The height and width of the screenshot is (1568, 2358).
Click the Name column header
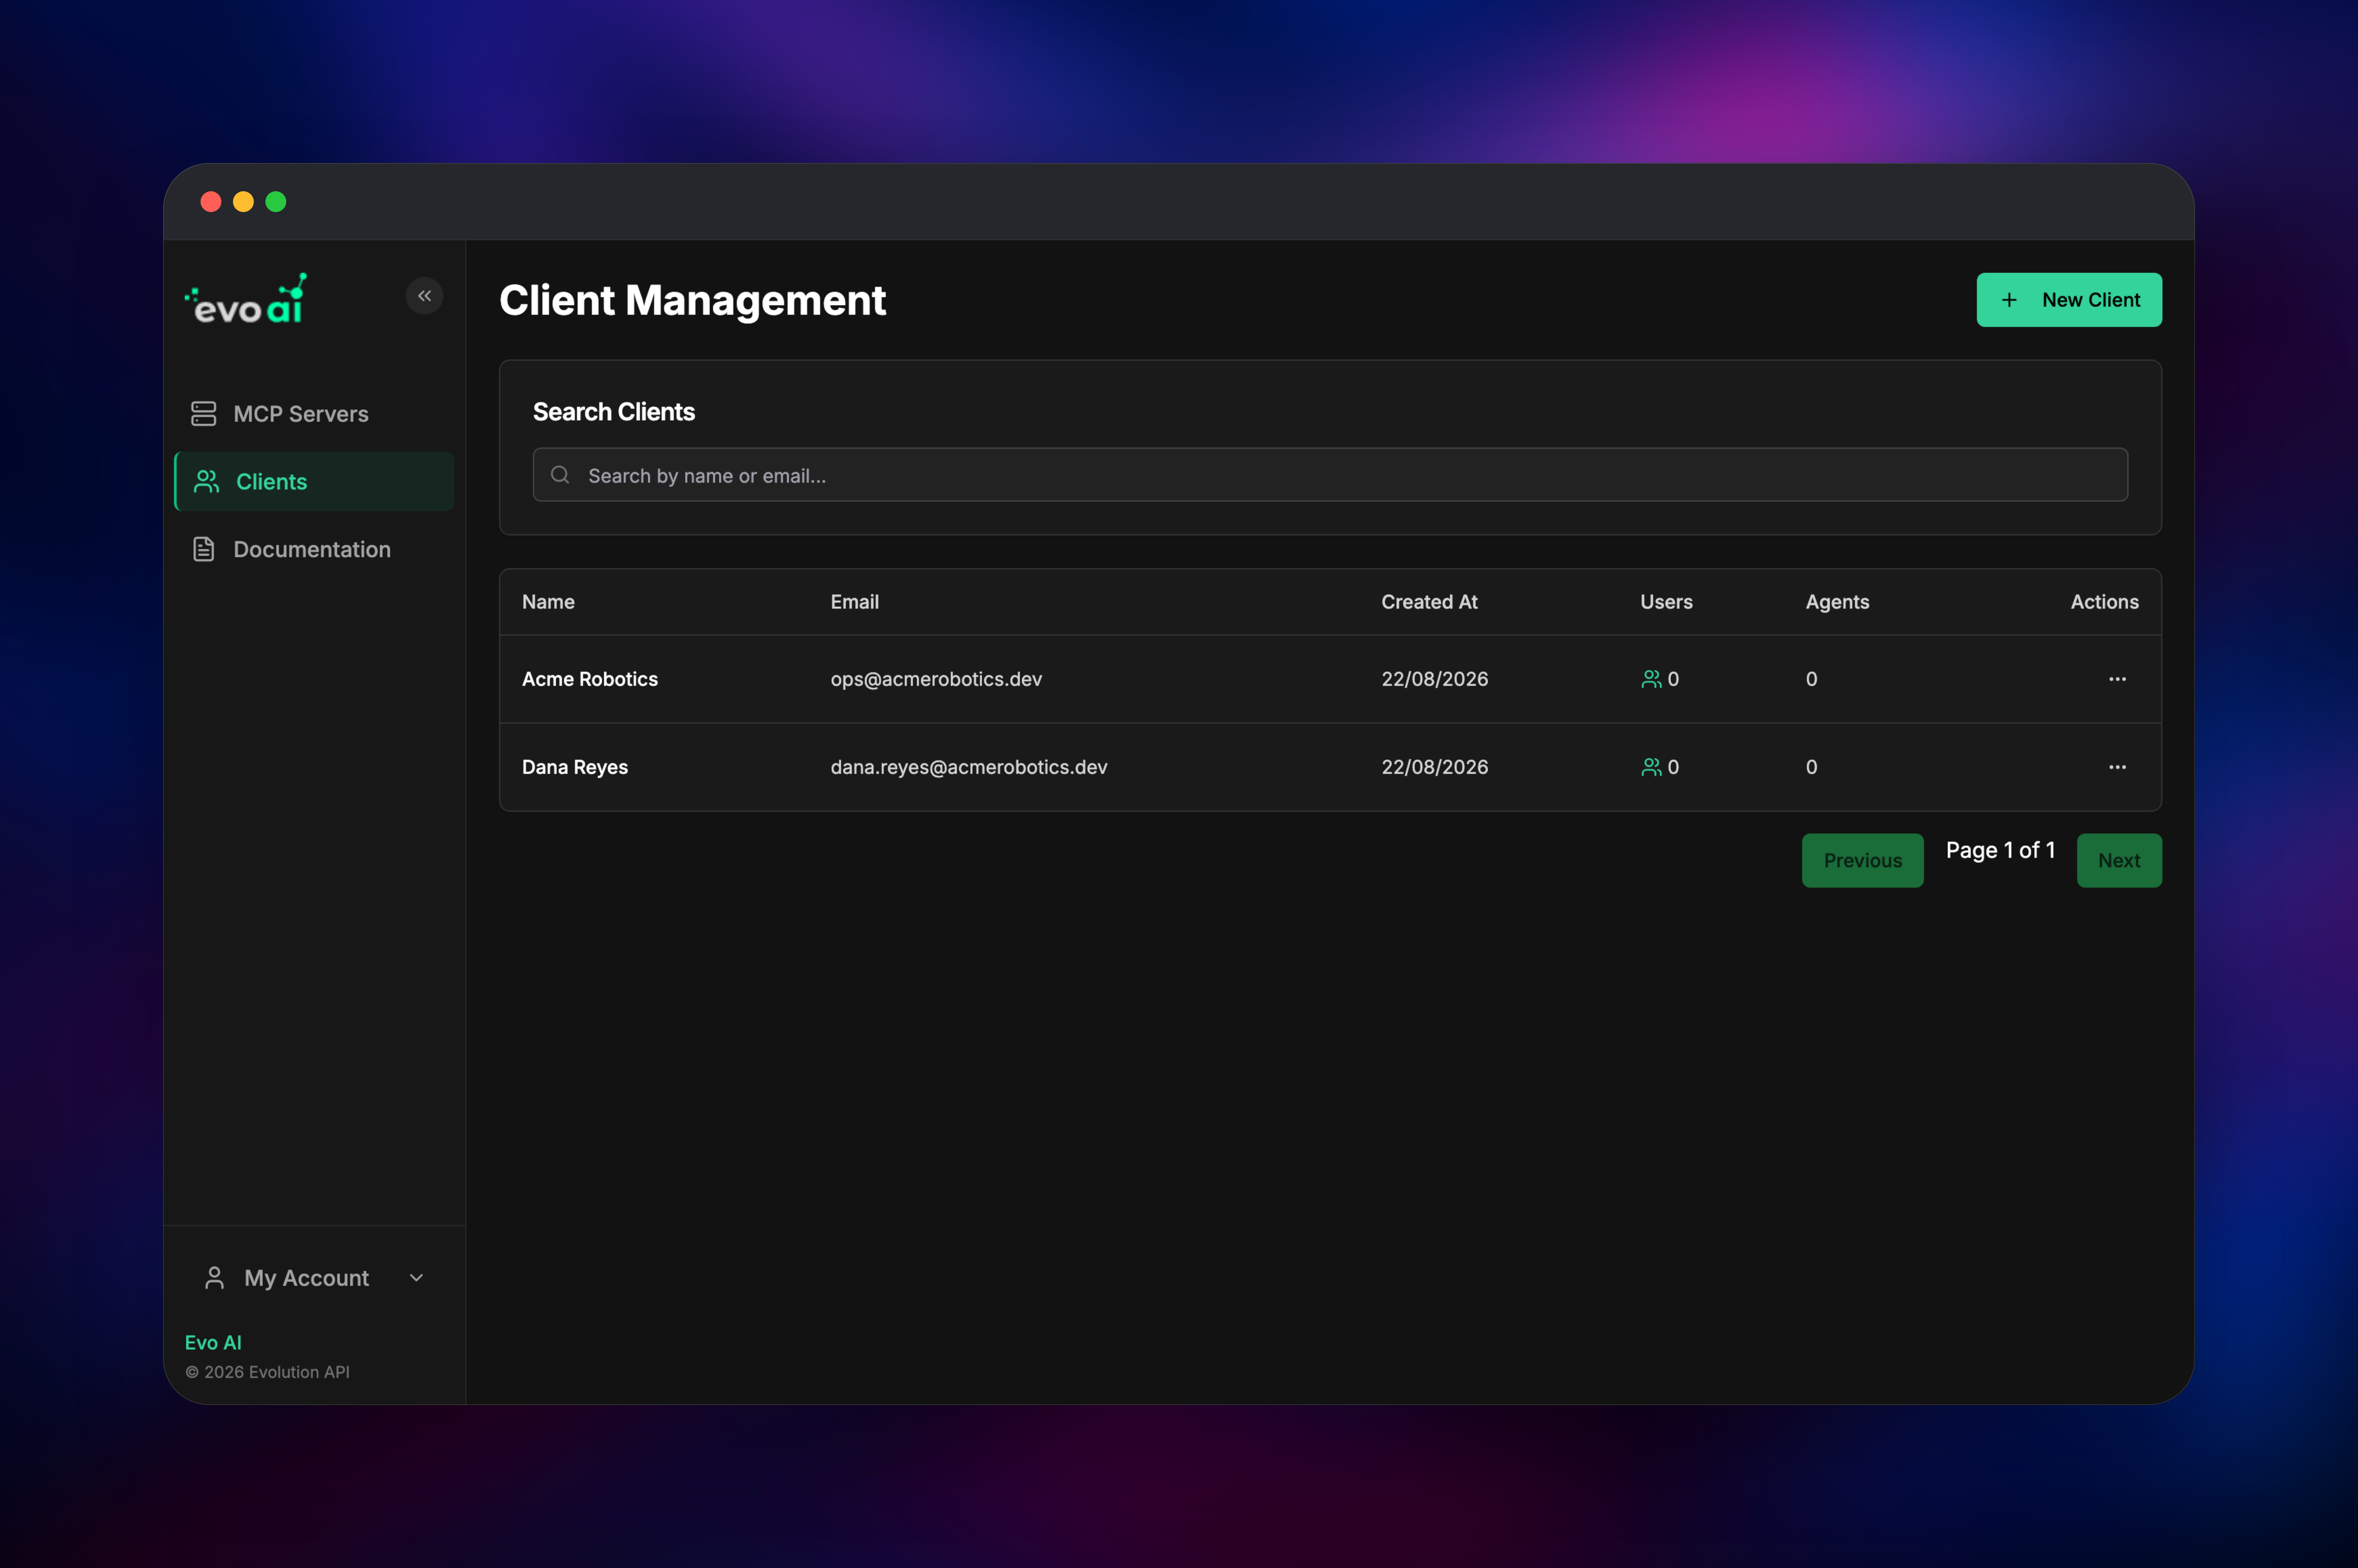pos(548,602)
